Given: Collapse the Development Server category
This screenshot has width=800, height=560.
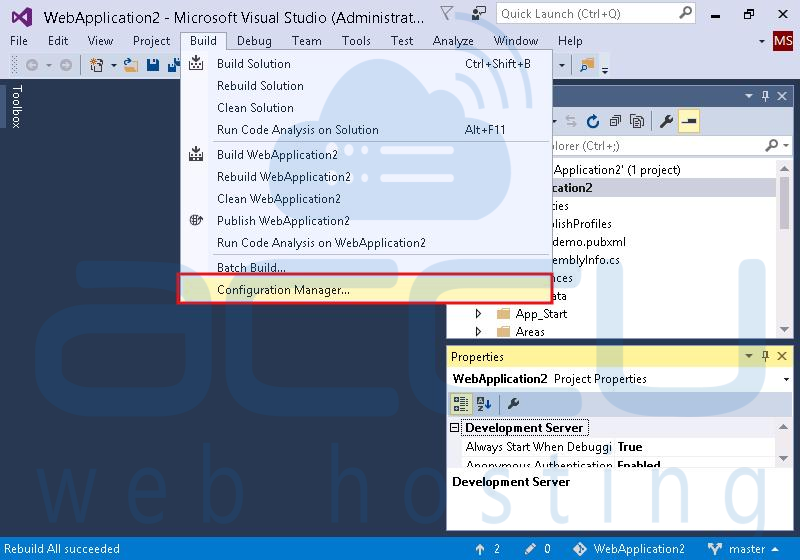Looking at the screenshot, I should pos(455,427).
